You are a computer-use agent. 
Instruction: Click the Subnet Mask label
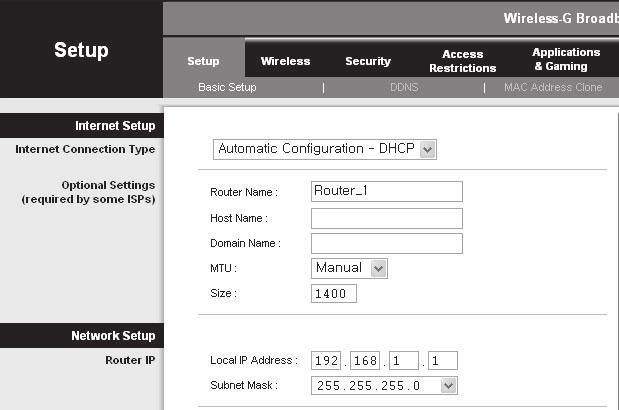pos(244,386)
